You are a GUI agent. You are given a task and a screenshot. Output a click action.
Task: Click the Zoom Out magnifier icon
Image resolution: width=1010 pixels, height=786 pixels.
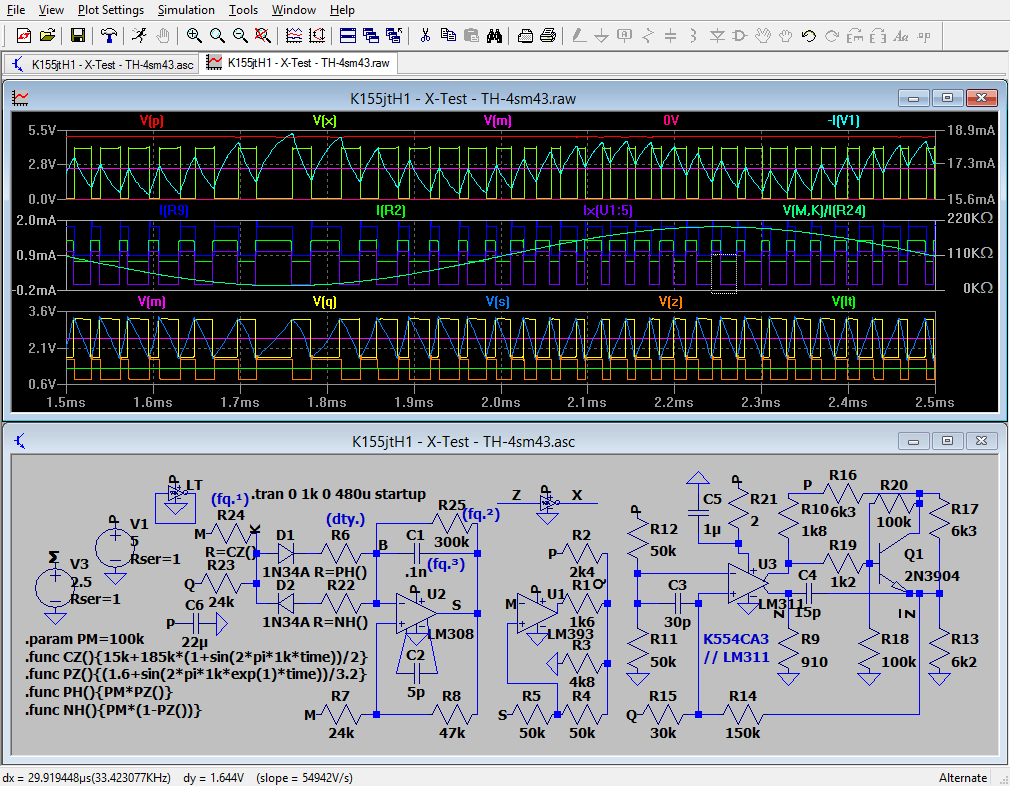tap(240, 35)
